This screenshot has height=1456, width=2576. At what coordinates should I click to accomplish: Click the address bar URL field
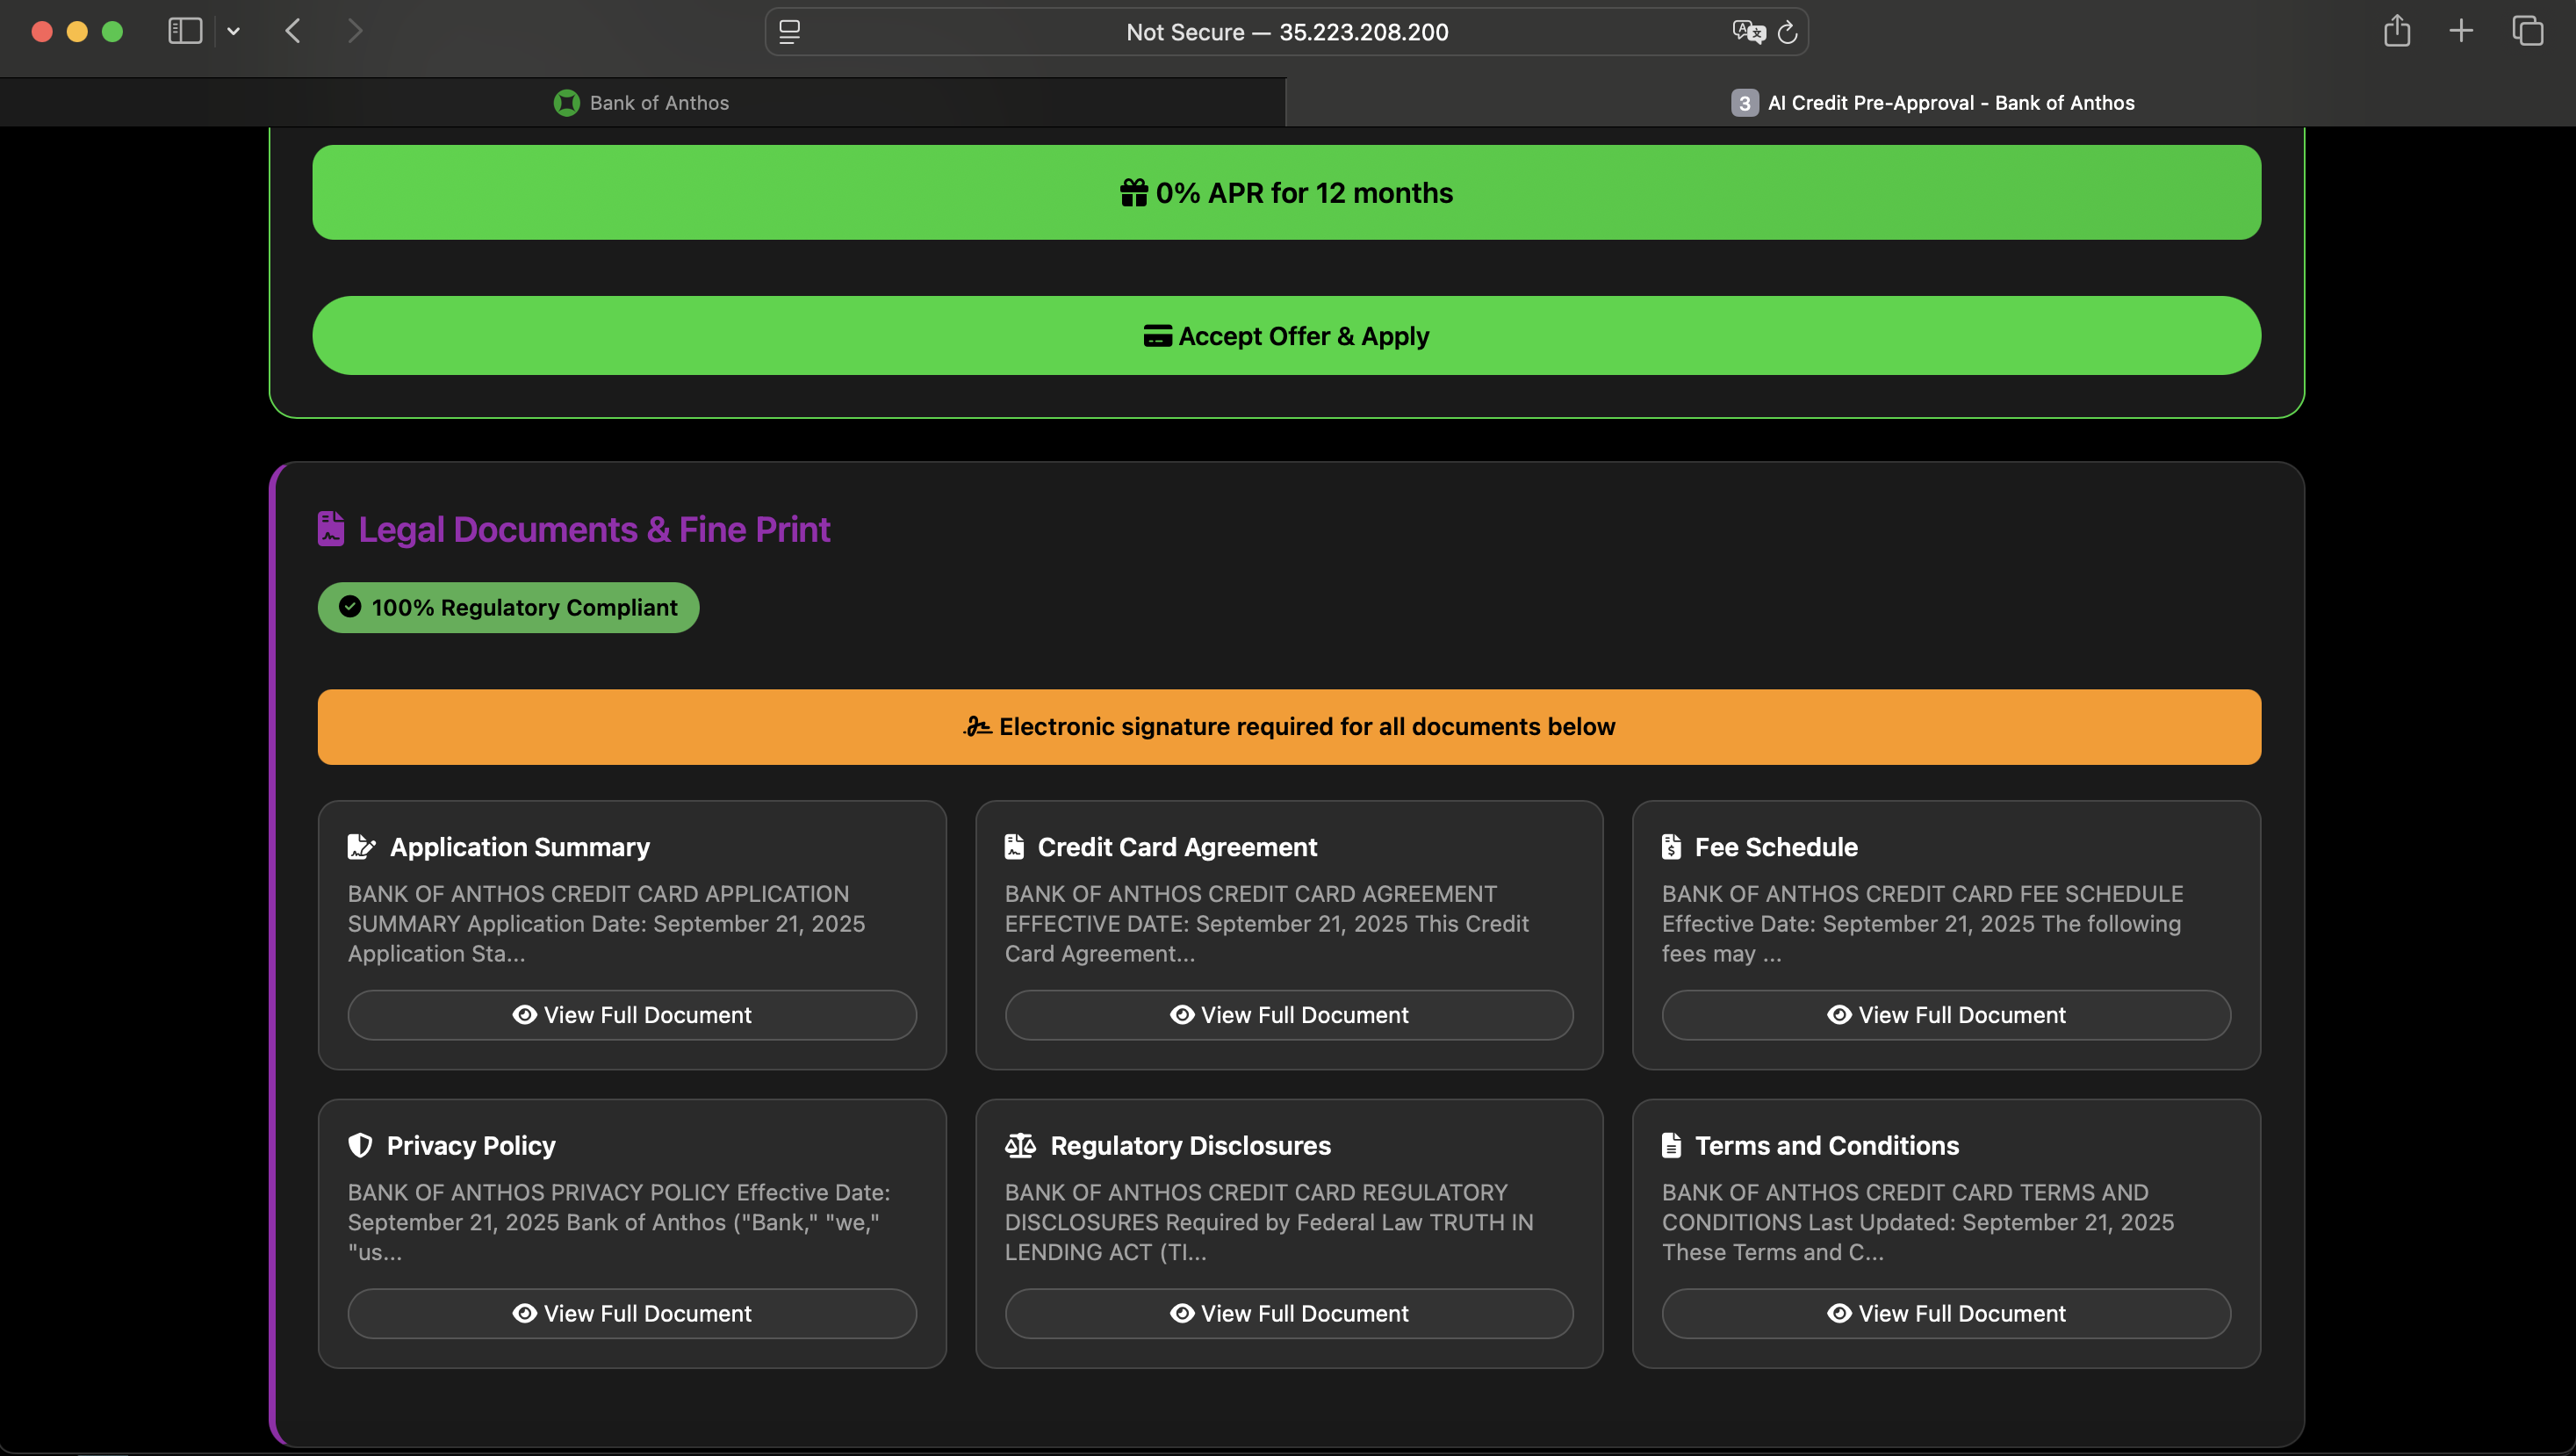point(1286,32)
